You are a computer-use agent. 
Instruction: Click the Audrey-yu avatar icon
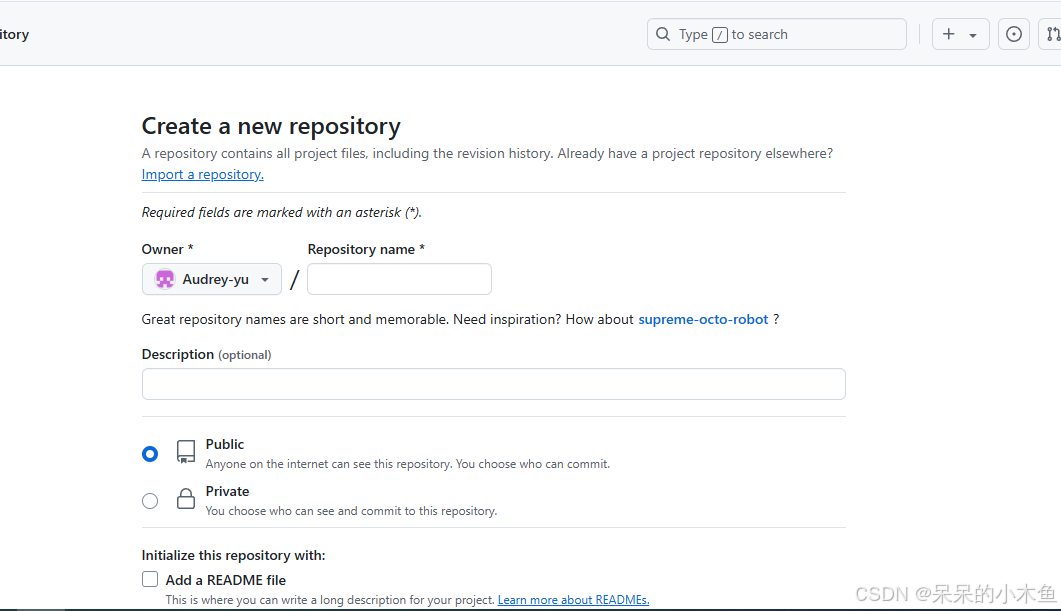click(x=164, y=279)
